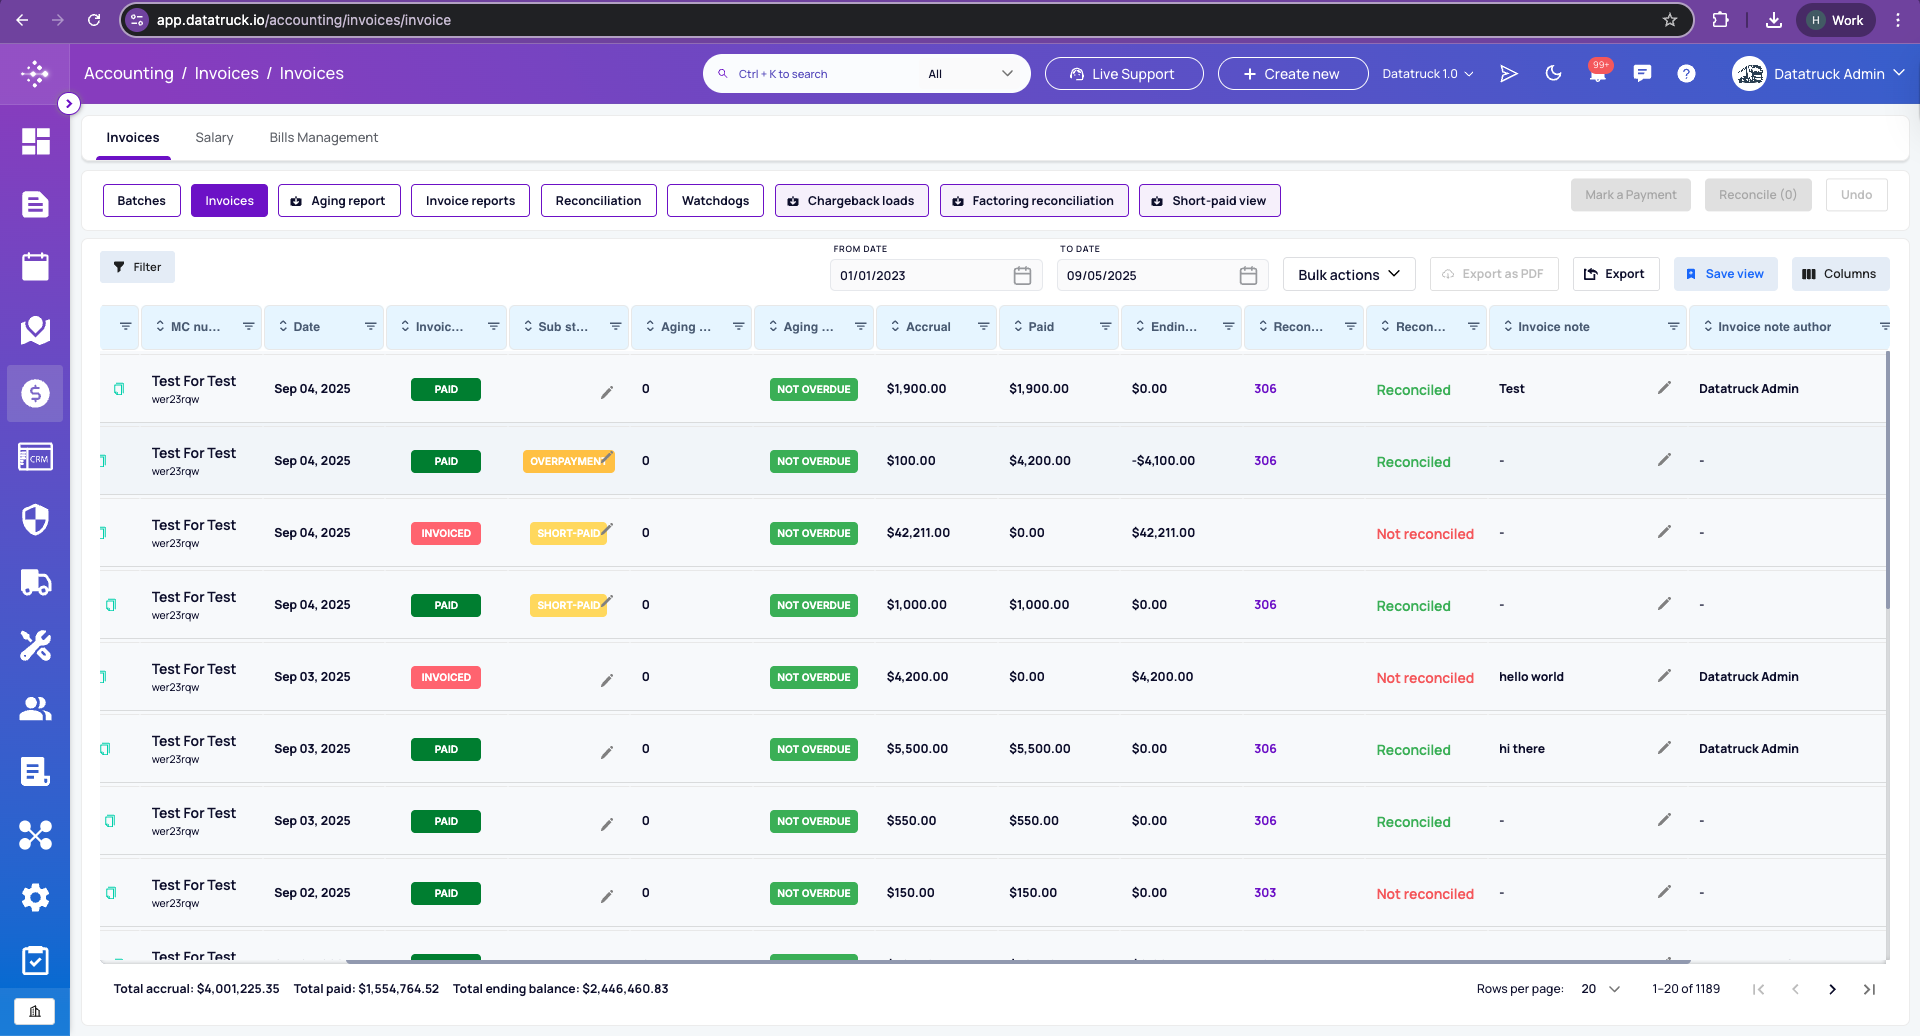Viewport: 1920px width, 1036px height.
Task: Edit the invoice note for the hello world row
Action: (x=1664, y=676)
